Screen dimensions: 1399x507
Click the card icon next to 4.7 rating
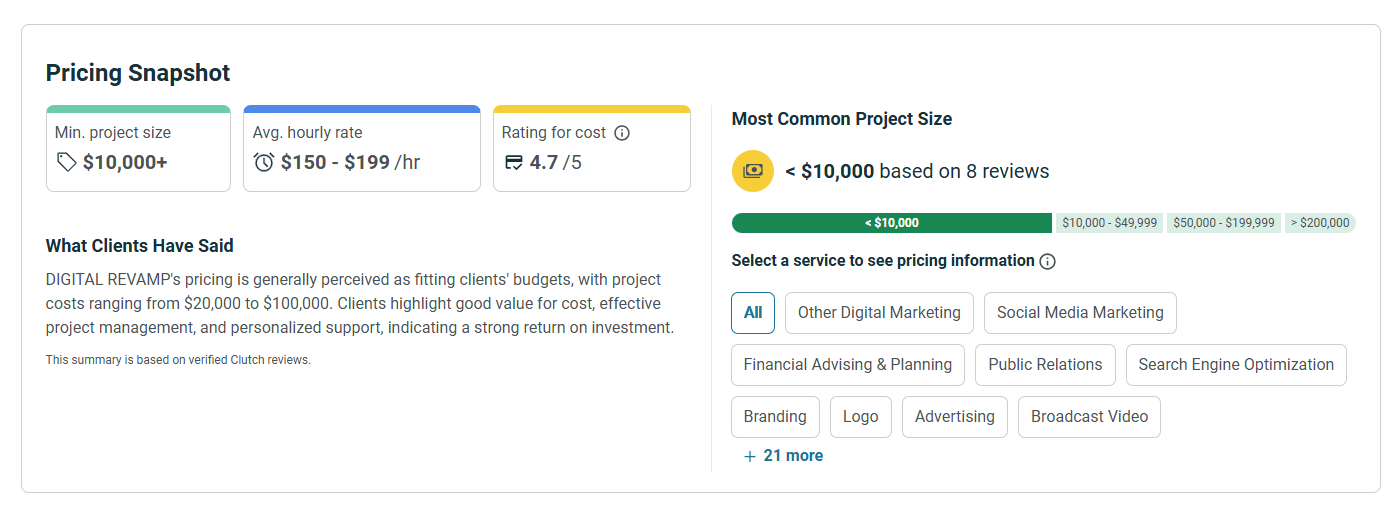click(514, 162)
